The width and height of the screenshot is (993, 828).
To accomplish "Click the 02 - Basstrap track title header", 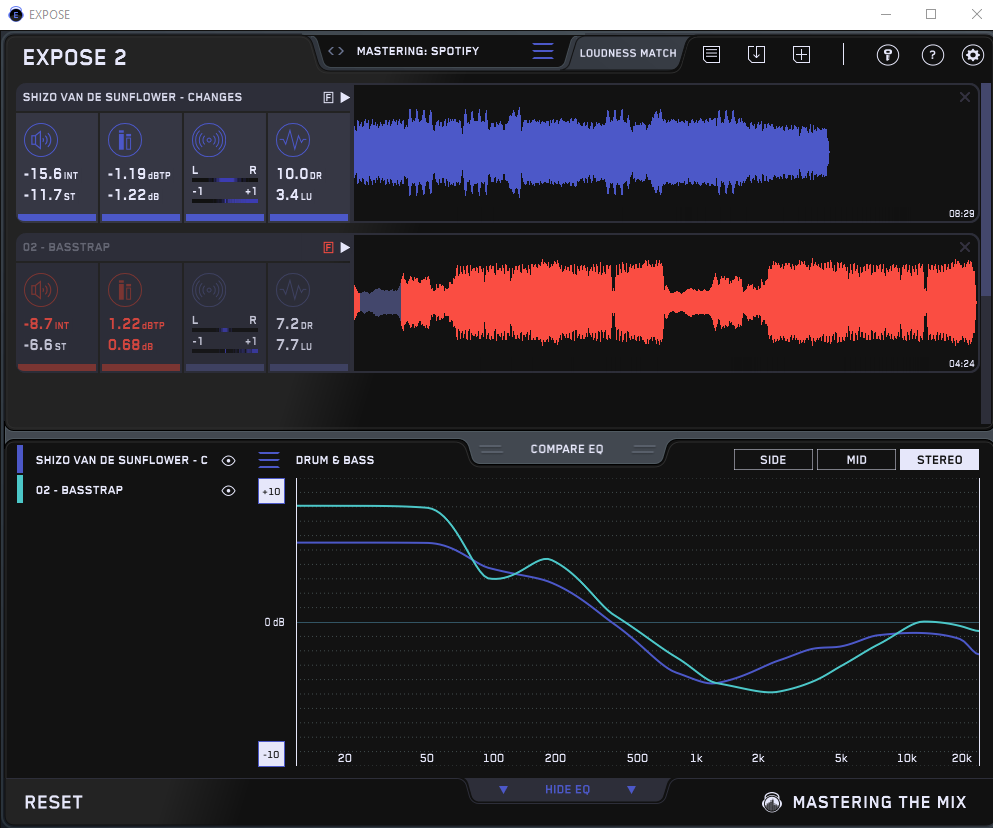I will click(x=66, y=247).
